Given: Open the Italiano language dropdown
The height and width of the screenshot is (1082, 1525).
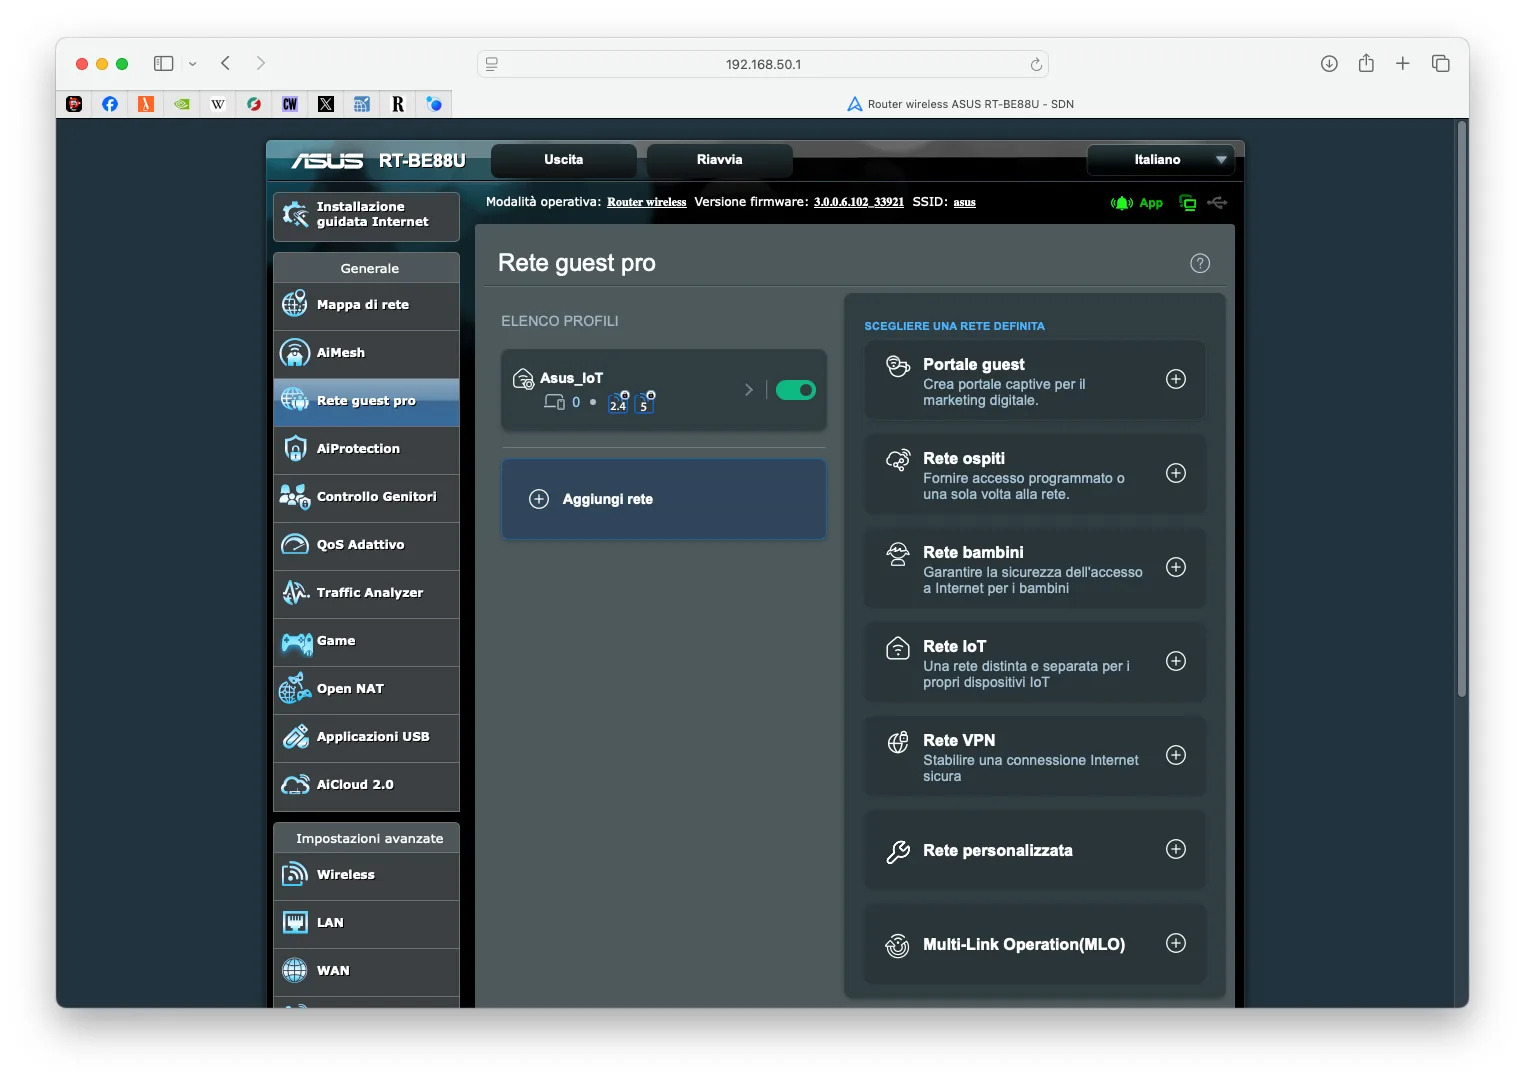Looking at the screenshot, I should [1161, 160].
